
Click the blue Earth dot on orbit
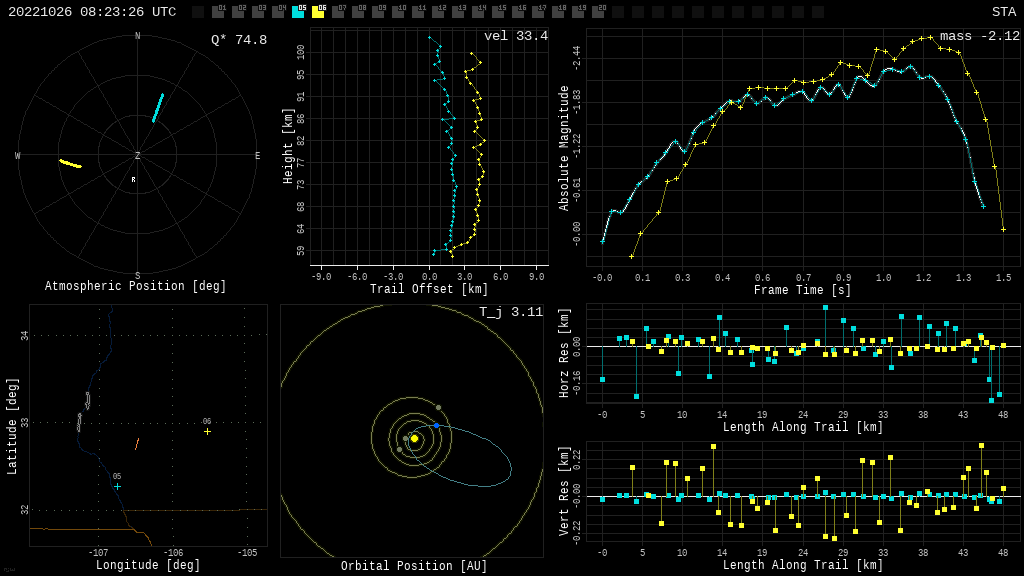coord(436,425)
